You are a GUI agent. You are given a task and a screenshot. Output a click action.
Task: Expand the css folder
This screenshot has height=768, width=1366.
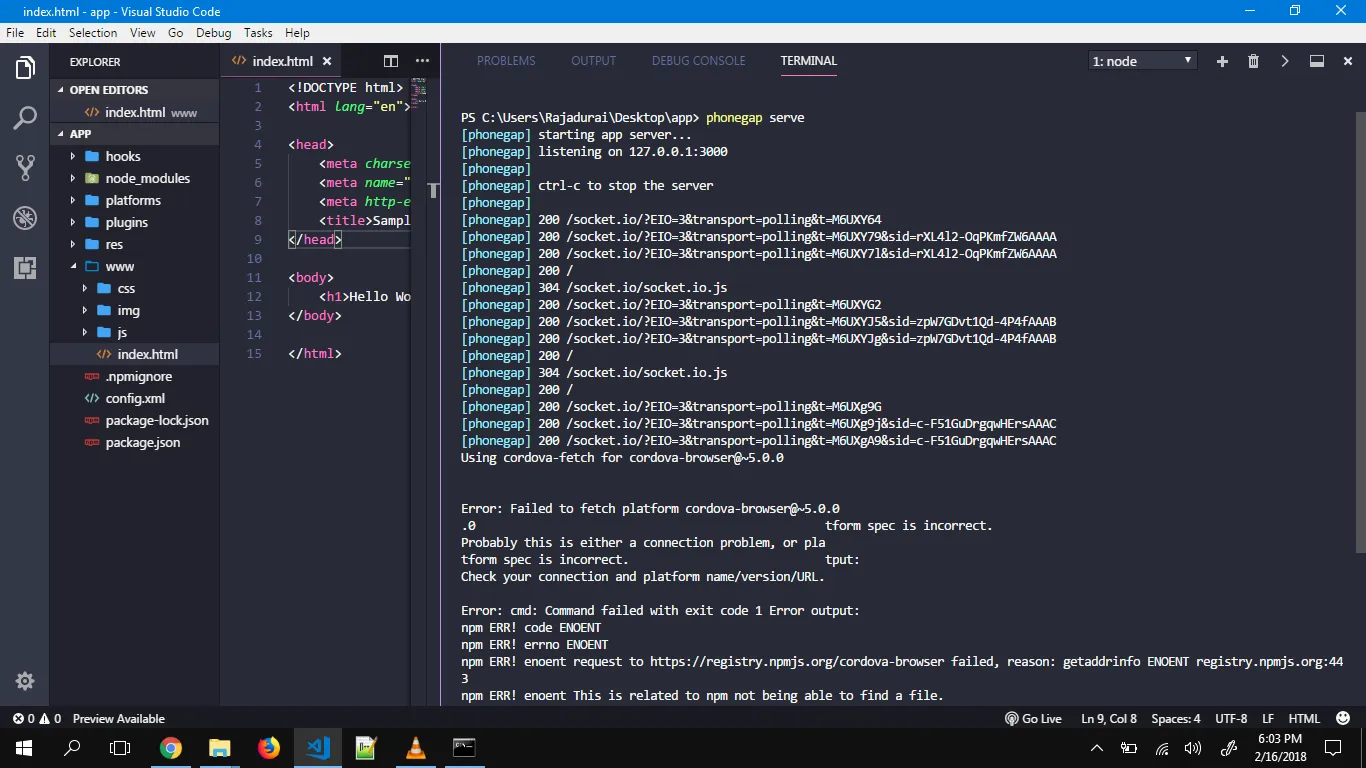point(135,288)
